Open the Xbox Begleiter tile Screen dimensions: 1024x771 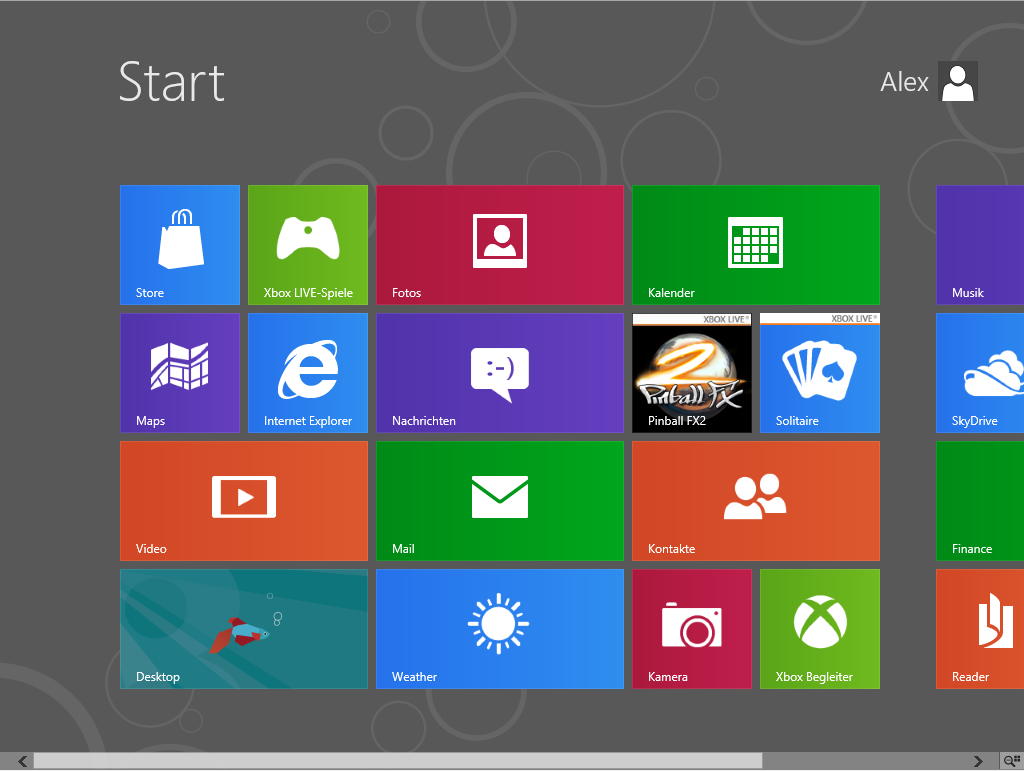820,629
